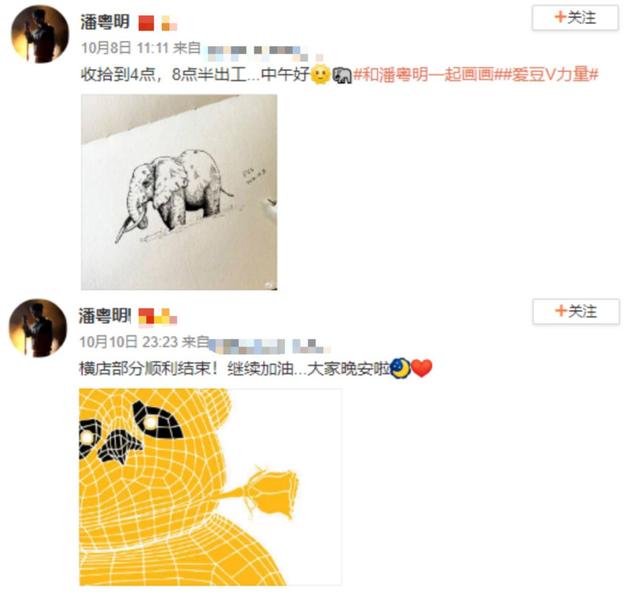
Task: Open timestamp 10月8日 11:11
Action: pyautogui.click(x=125, y=48)
